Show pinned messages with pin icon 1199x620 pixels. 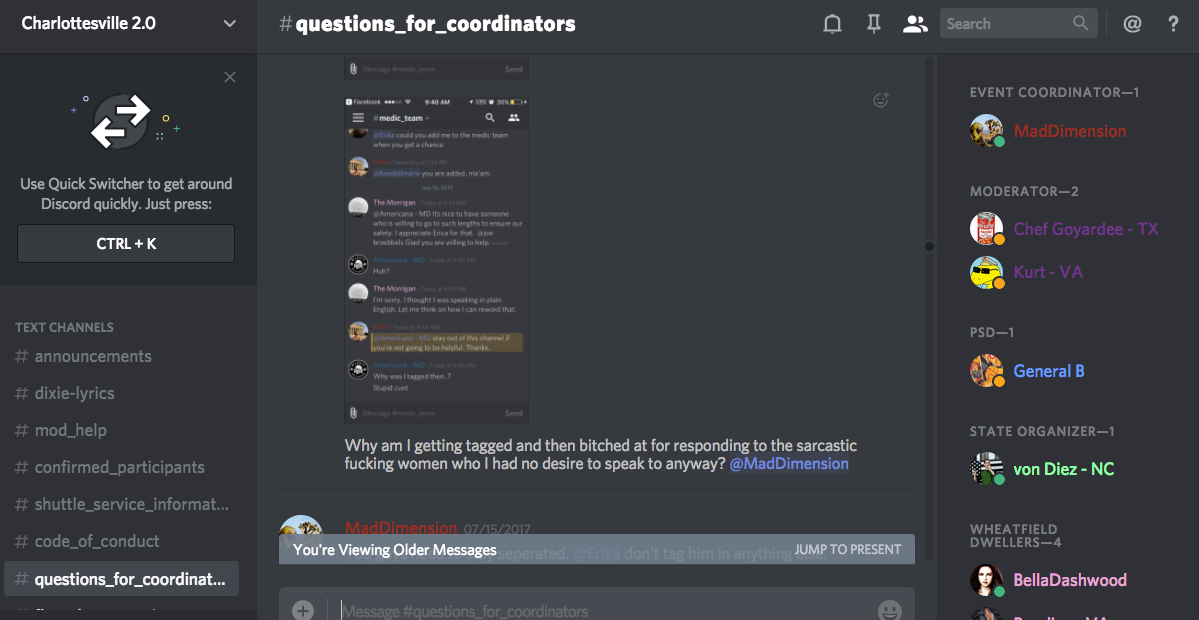pos(873,24)
